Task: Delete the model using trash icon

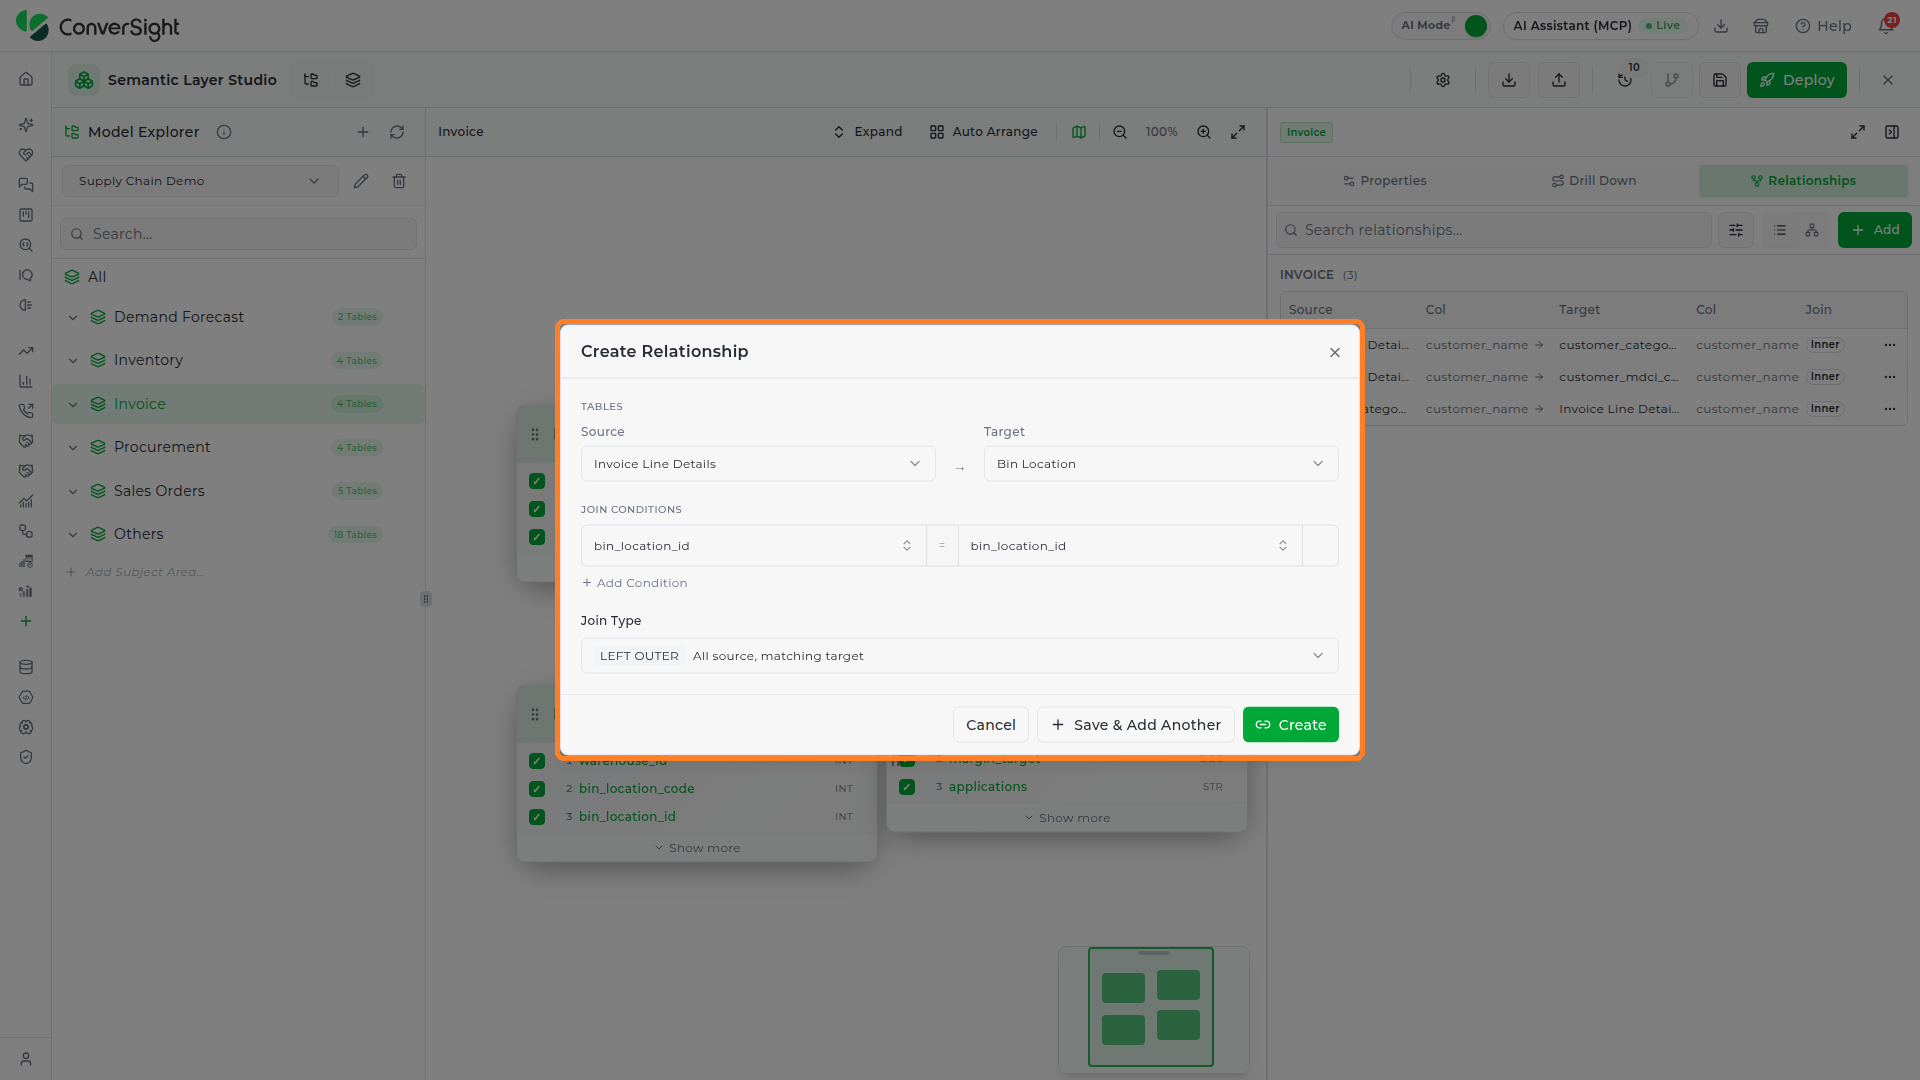Action: pos(399,181)
